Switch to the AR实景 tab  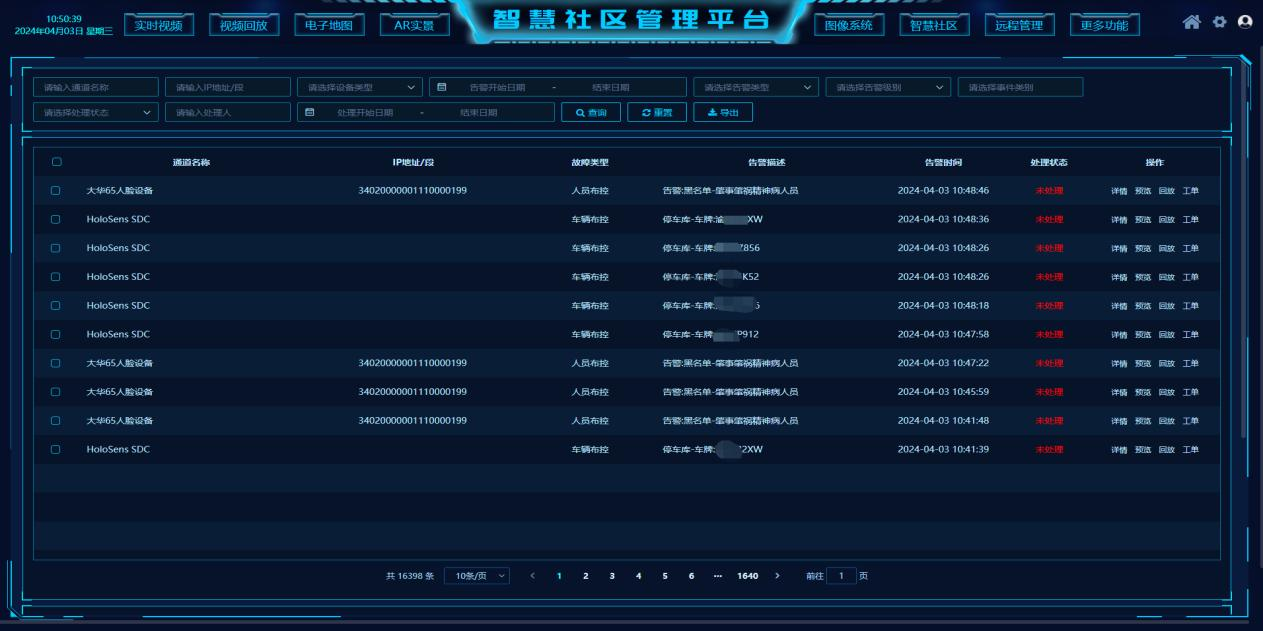coord(414,25)
